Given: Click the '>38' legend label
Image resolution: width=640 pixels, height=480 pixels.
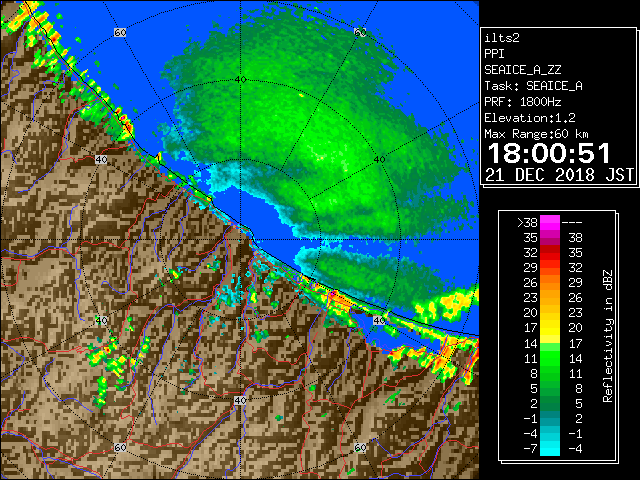Looking at the screenshot, I should click(527, 223).
